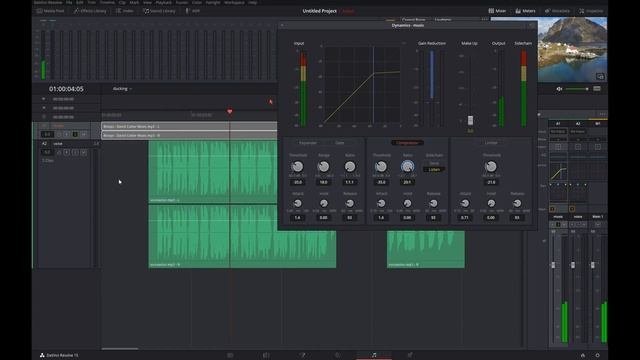This screenshot has height=360, width=640.
Task: Pop out the floating viewer icon
Action: [600, 76]
